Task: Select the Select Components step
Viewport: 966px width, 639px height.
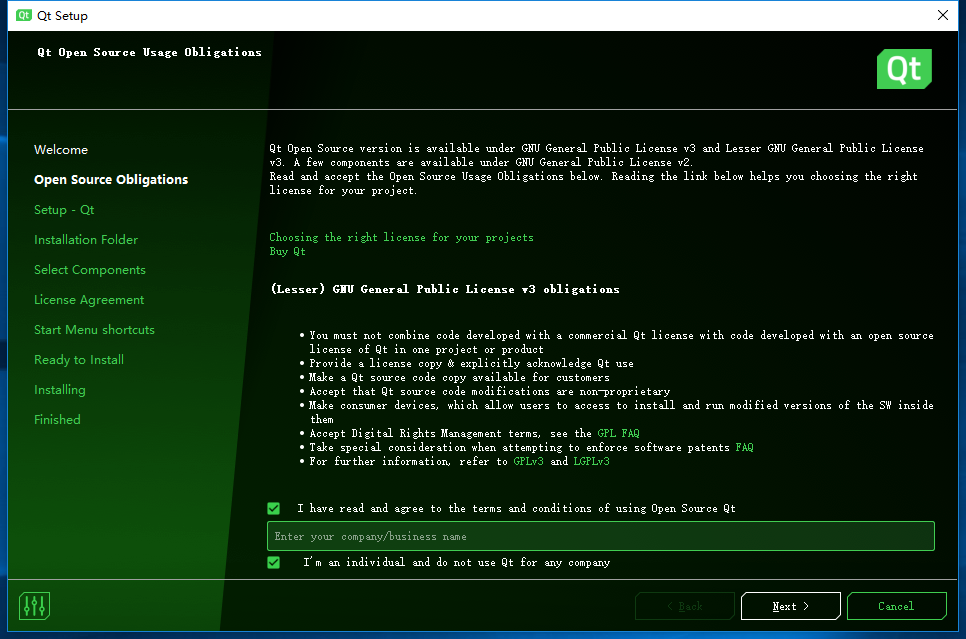Action: [x=89, y=270]
